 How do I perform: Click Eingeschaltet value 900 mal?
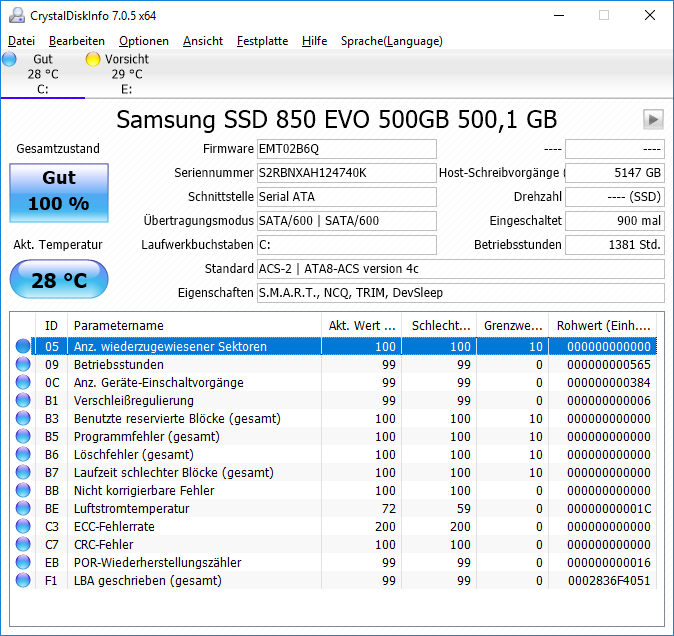[x=615, y=221]
